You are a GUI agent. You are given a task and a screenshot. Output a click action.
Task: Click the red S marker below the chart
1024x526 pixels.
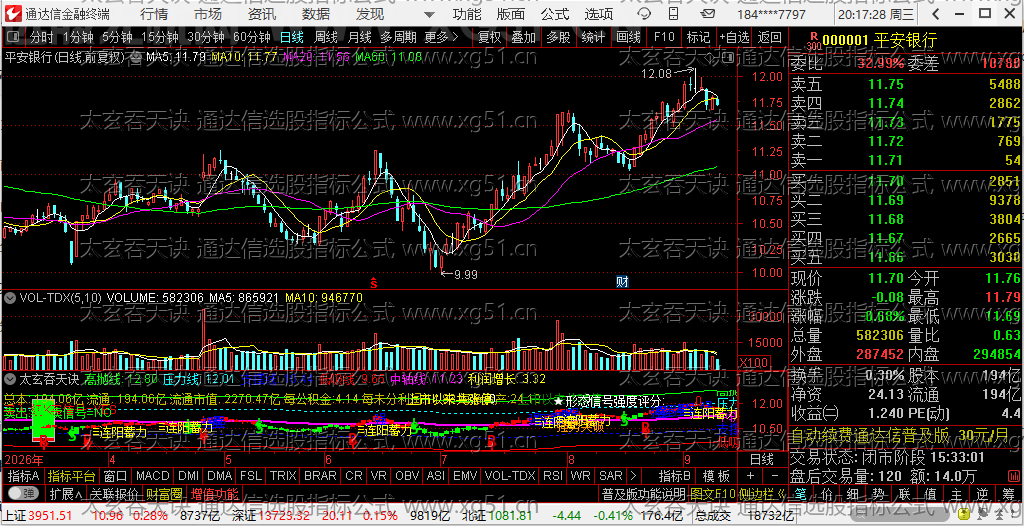click(374, 283)
